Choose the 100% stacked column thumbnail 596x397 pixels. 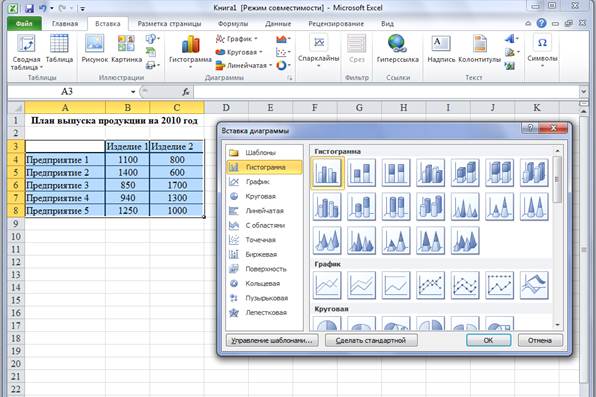[x=396, y=173]
